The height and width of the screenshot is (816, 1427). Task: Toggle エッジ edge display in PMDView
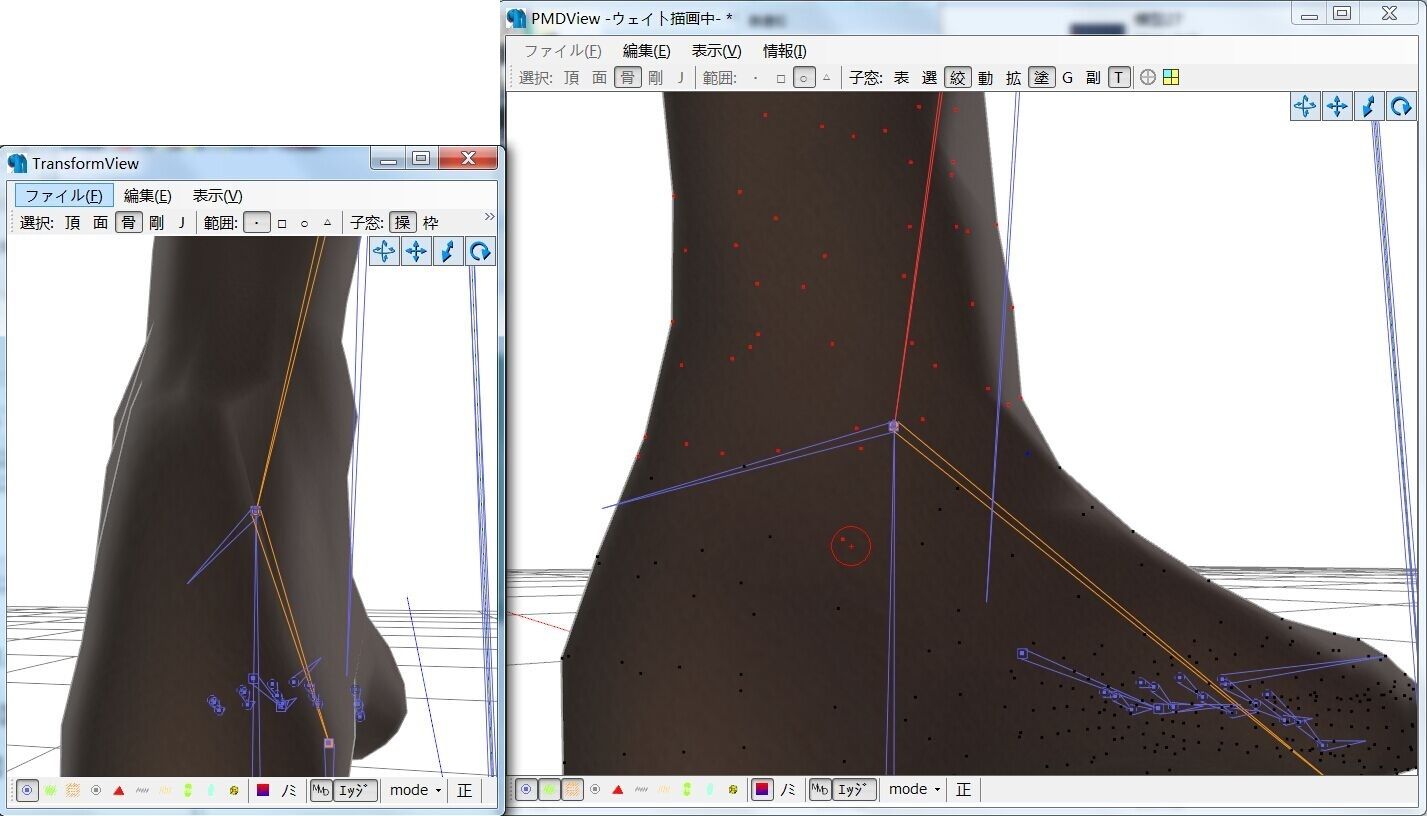tap(855, 790)
